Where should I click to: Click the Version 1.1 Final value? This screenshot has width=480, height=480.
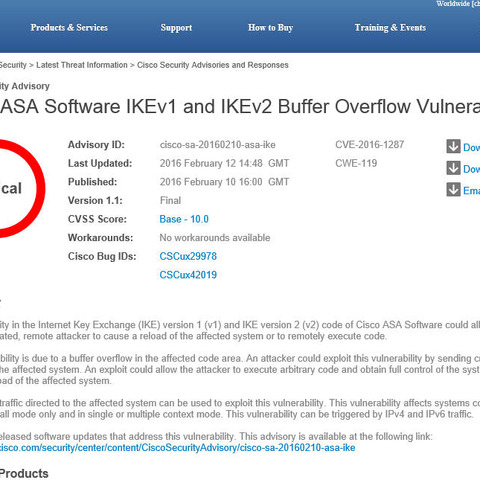[x=170, y=201]
